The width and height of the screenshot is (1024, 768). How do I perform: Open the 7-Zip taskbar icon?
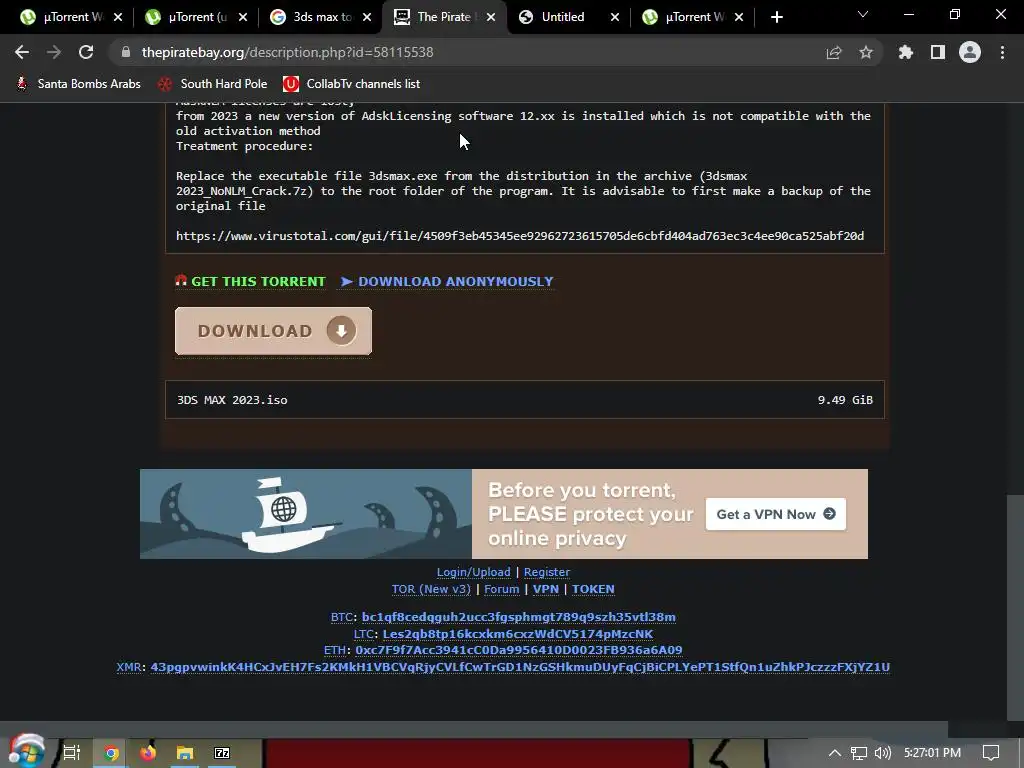pyautogui.click(x=222, y=753)
